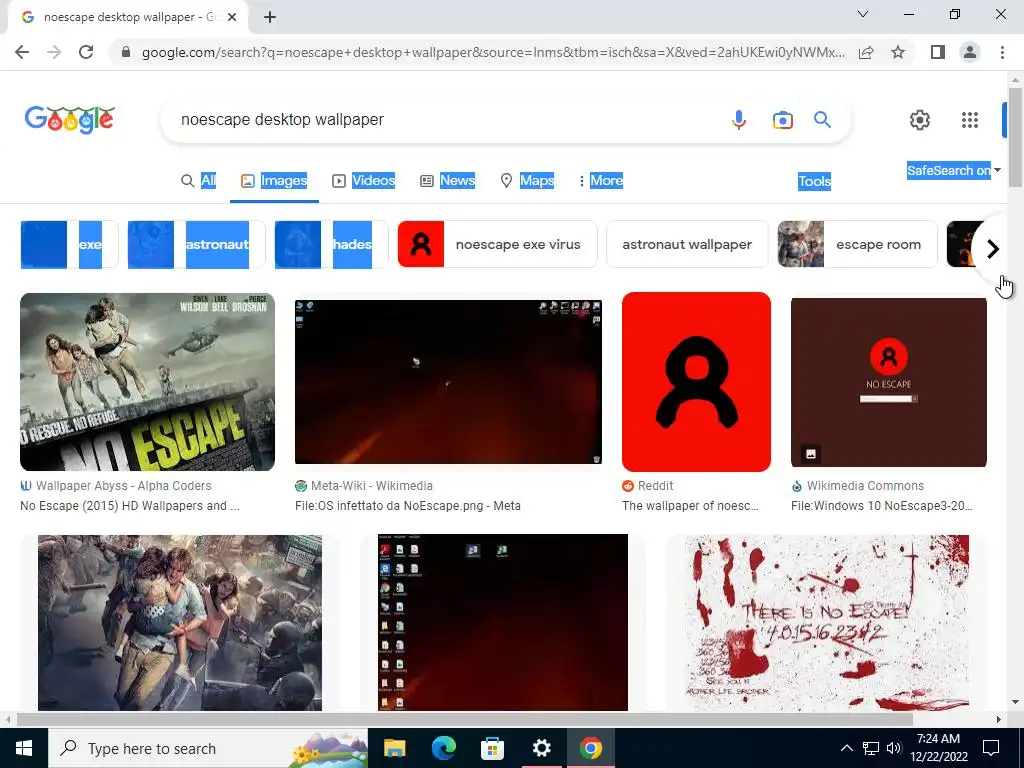Click the horizontal page scrollbar thumb

pos(464,719)
